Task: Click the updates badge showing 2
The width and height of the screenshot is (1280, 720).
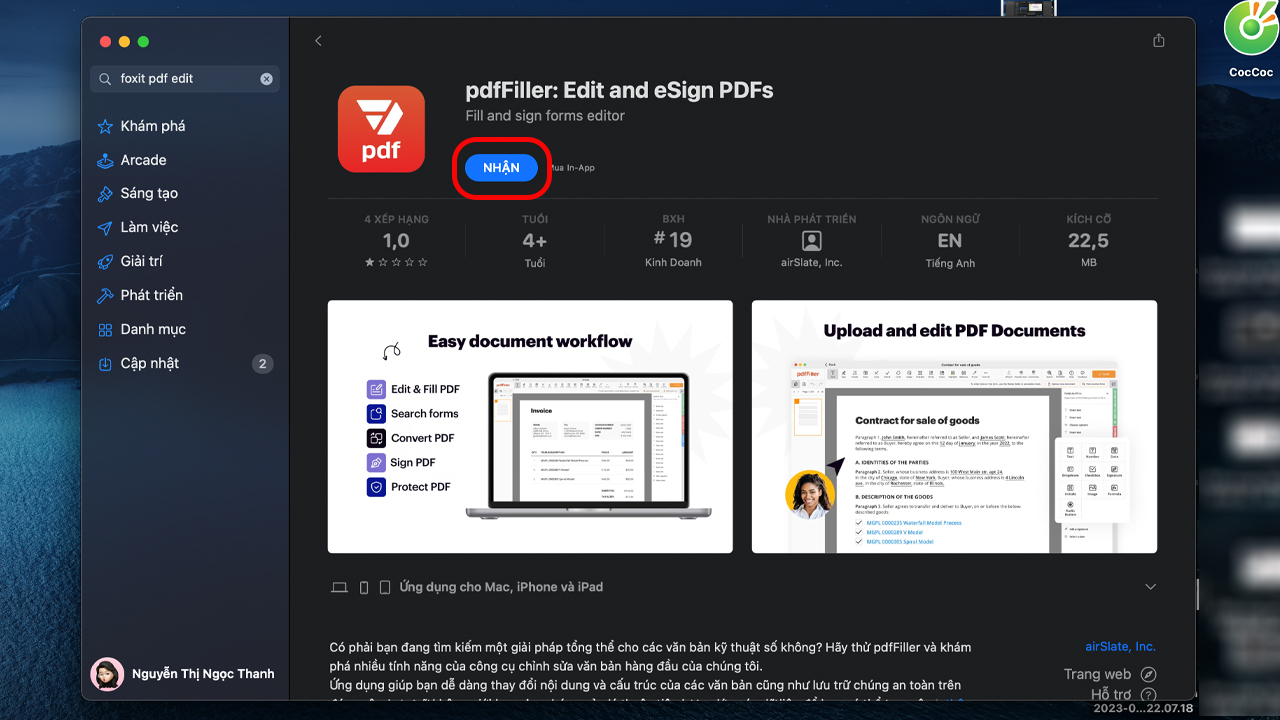Action: 263,364
